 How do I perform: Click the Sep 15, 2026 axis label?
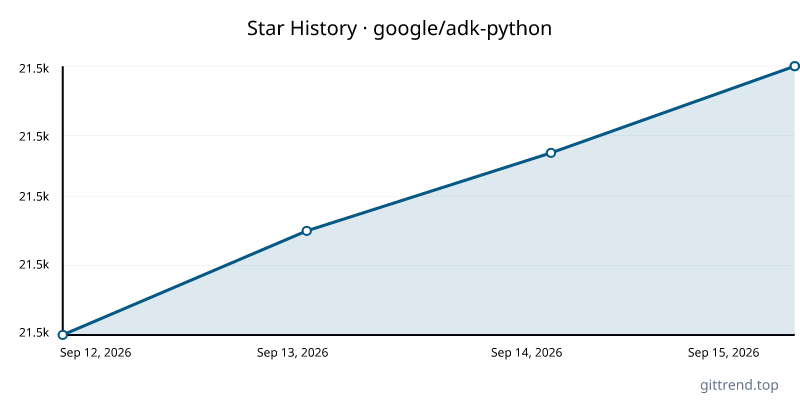click(x=723, y=353)
